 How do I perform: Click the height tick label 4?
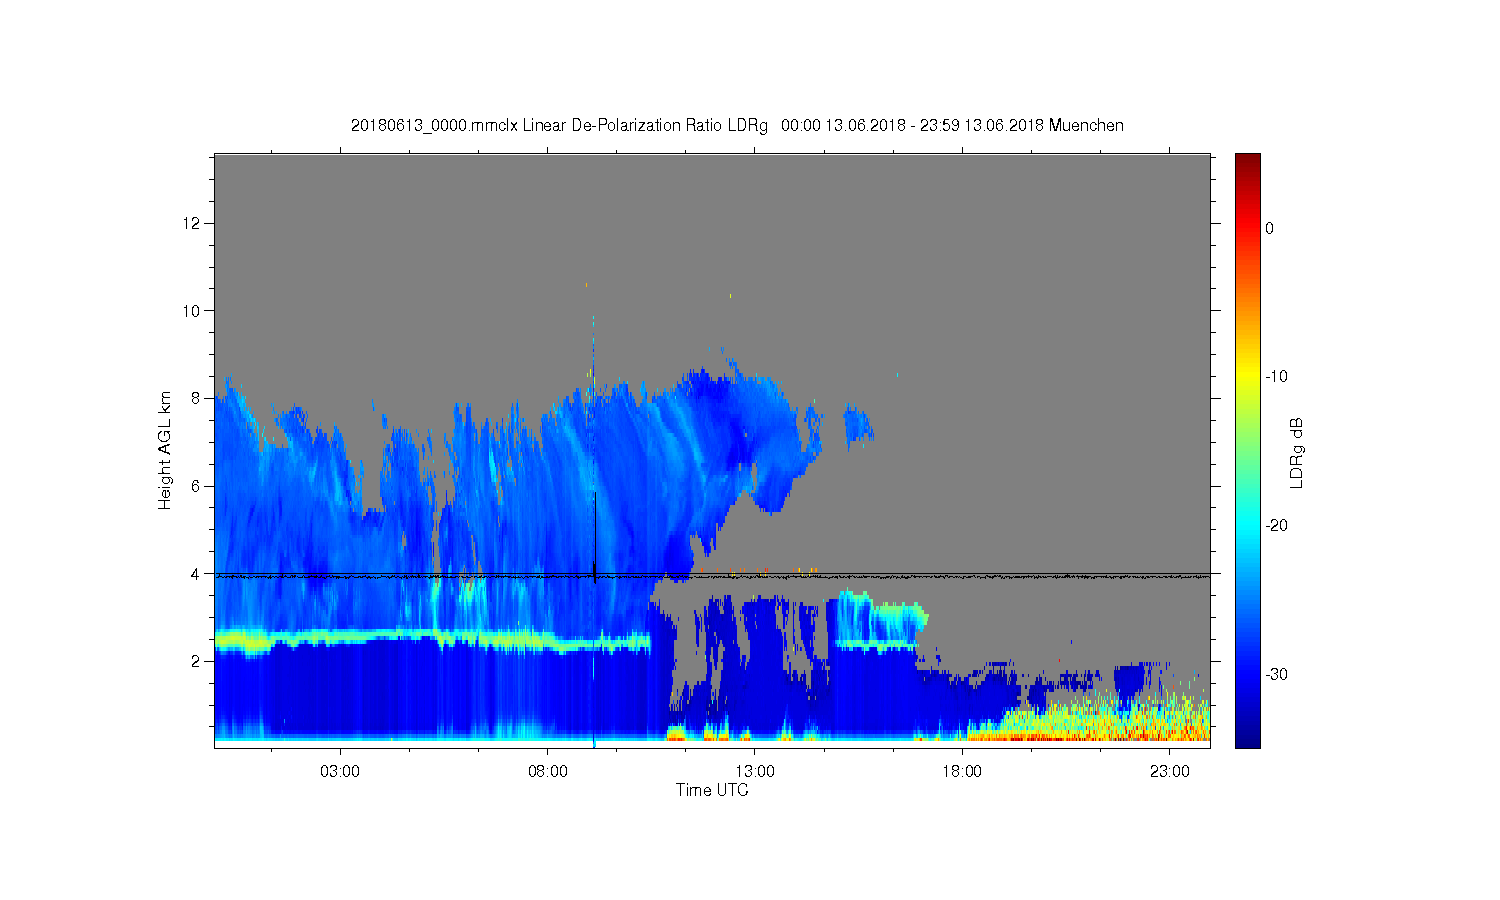(x=197, y=574)
